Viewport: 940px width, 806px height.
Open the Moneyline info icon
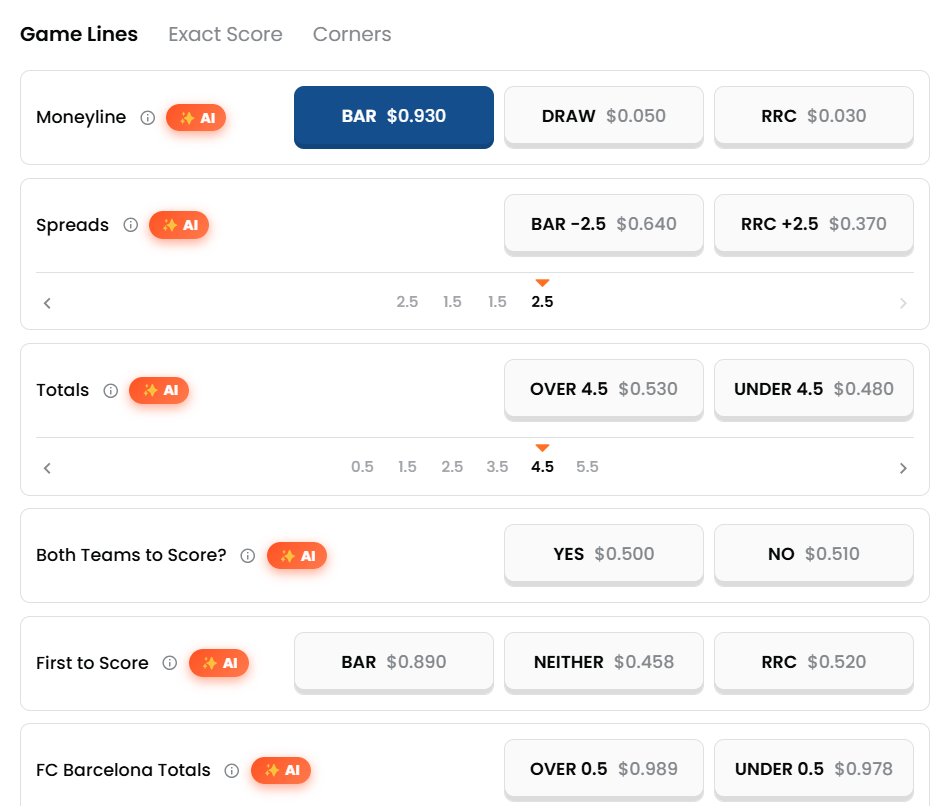tap(147, 118)
